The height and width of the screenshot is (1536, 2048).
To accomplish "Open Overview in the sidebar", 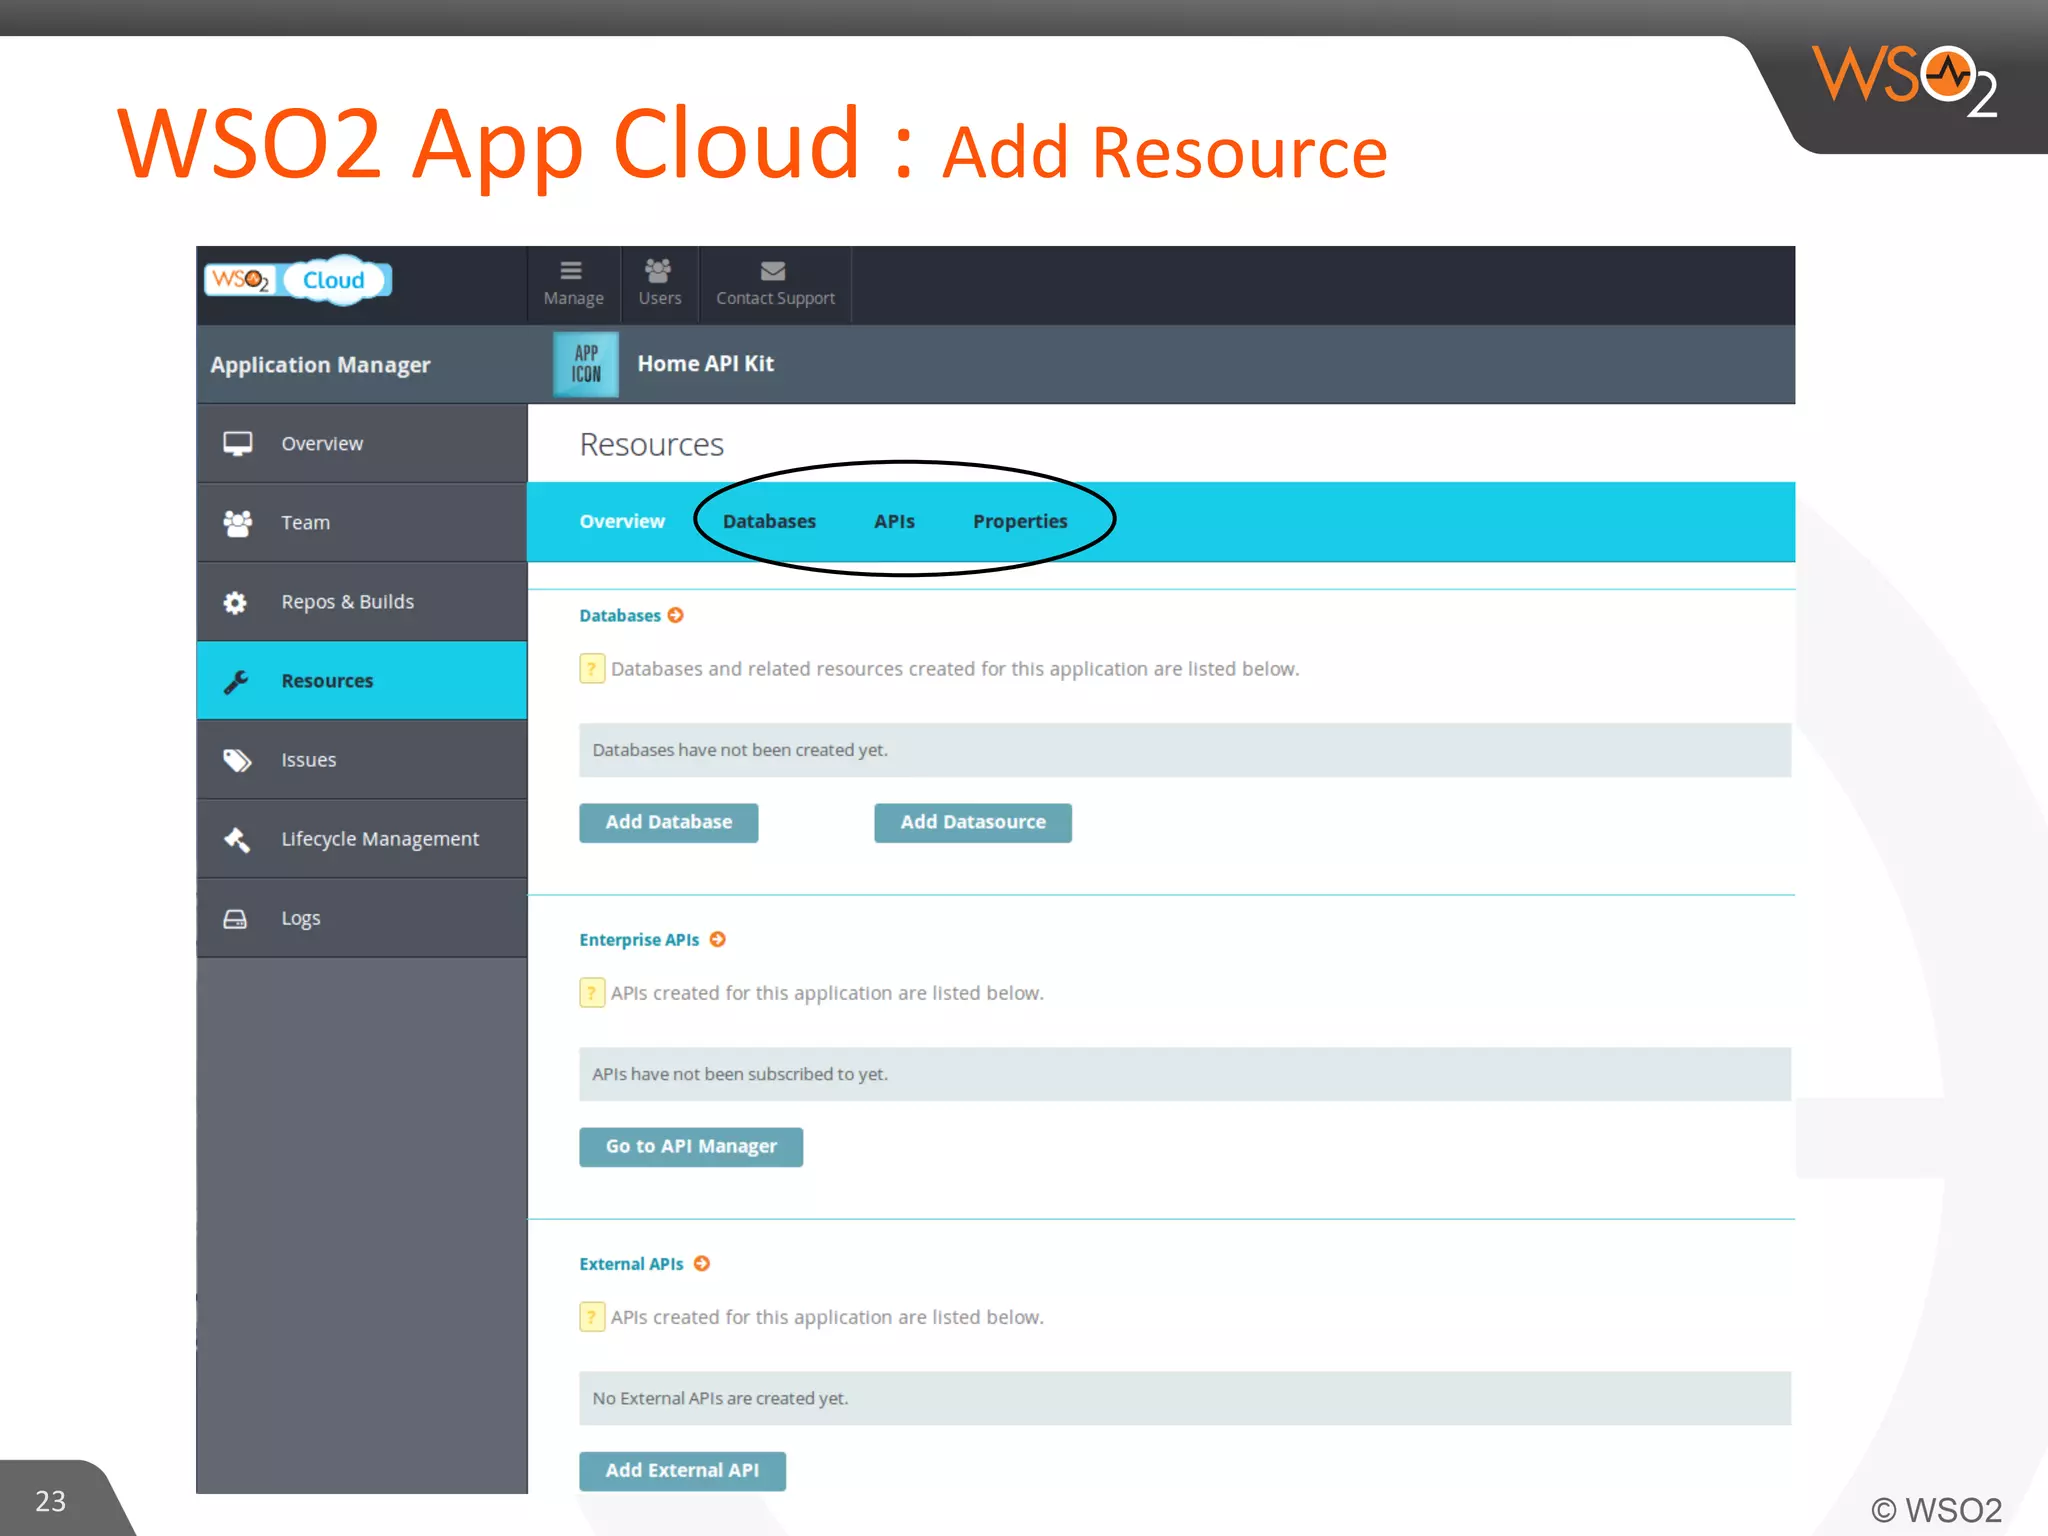I will 362,443.
